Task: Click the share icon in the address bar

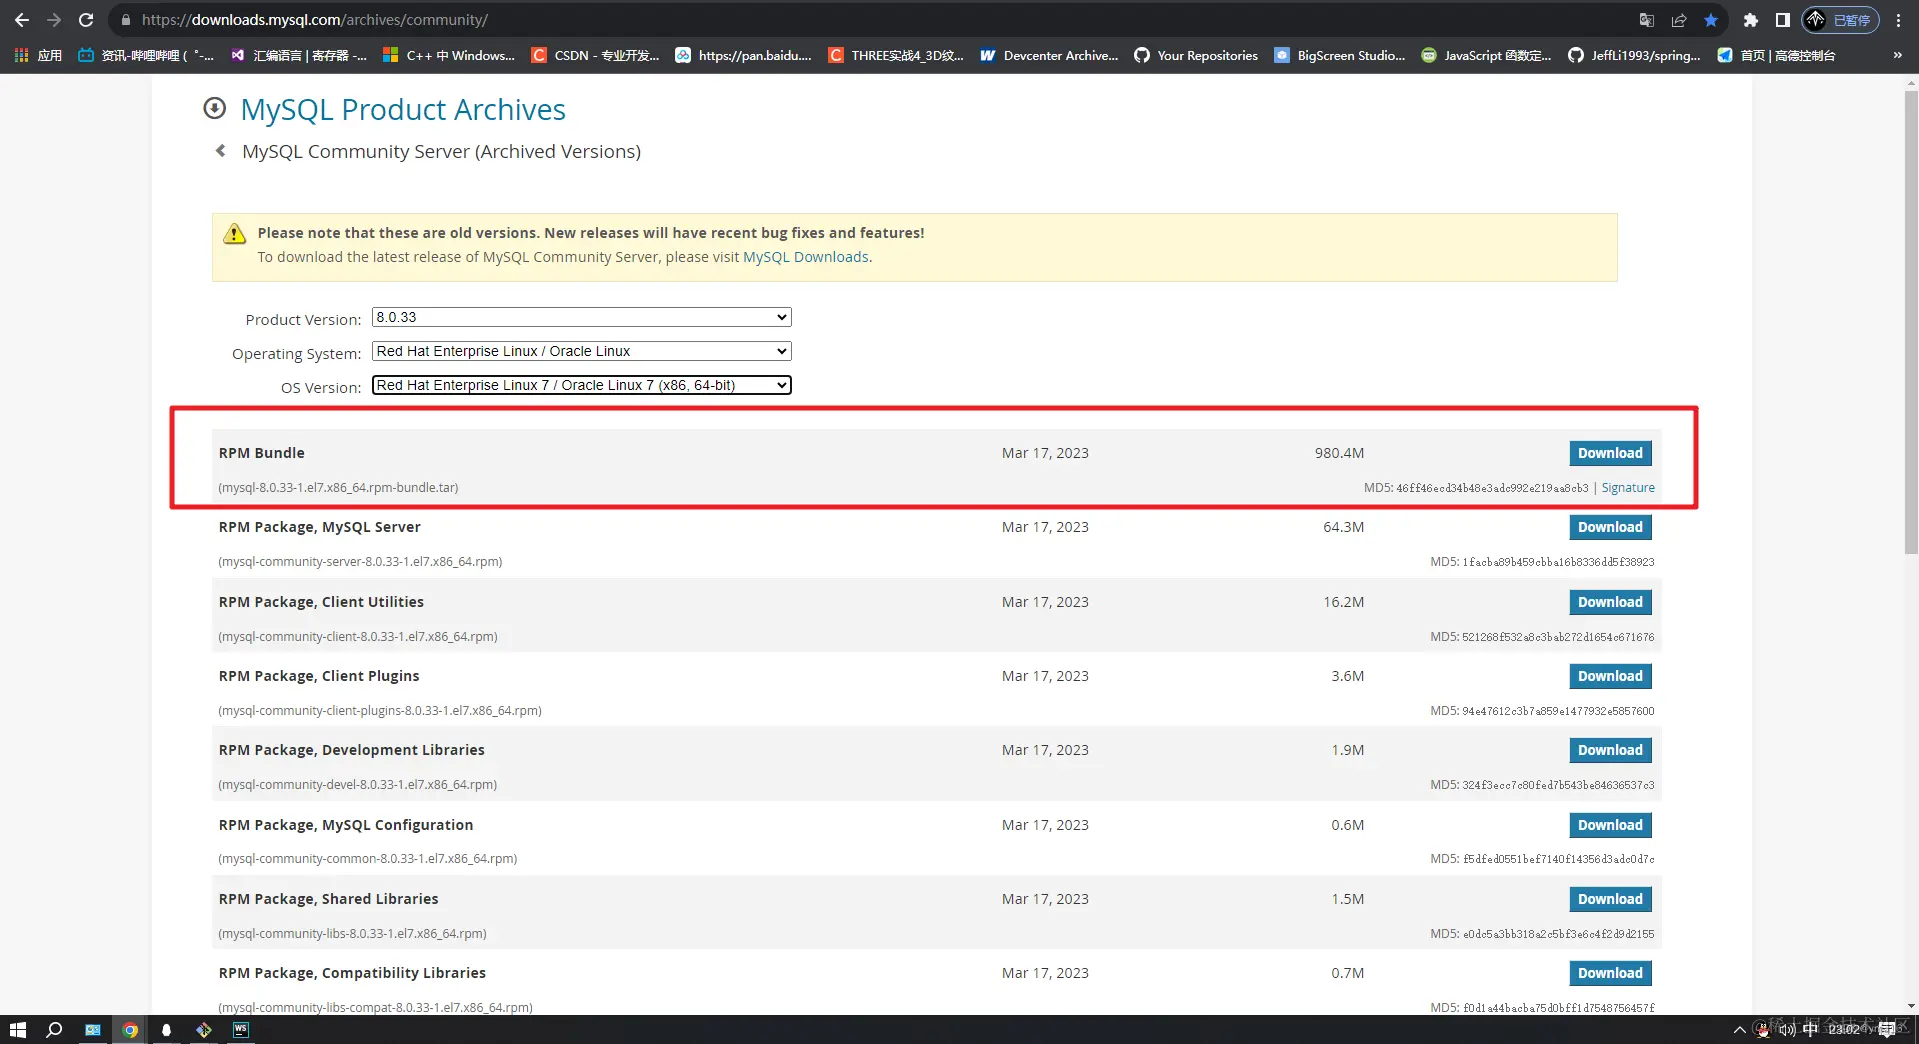Action: [x=1680, y=20]
